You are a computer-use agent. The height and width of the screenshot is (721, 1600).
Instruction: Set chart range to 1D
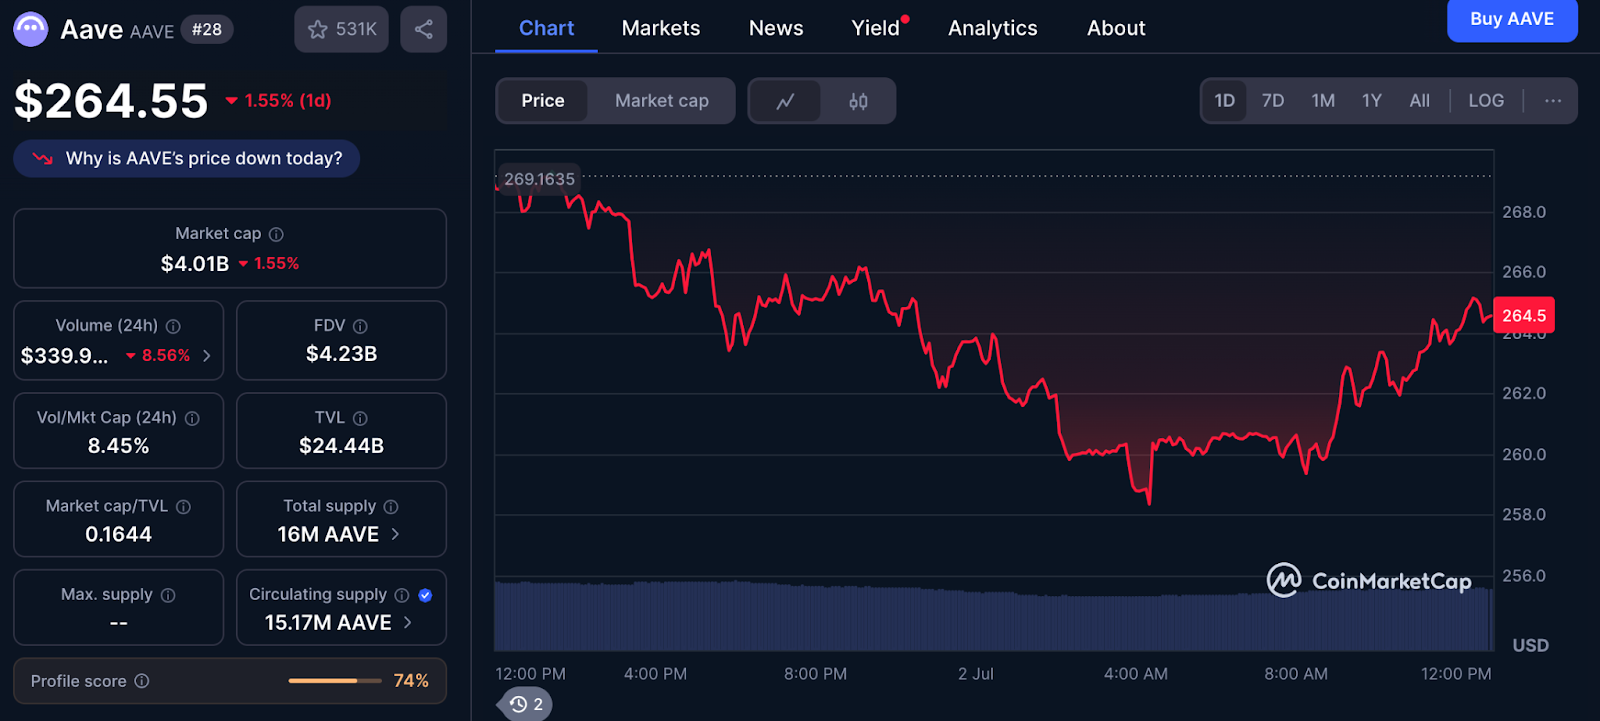pyautogui.click(x=1225, y=101)
